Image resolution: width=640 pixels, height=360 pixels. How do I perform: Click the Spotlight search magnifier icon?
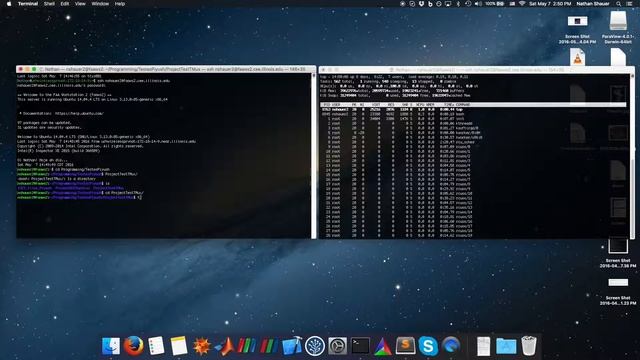(x=619, y=4)
